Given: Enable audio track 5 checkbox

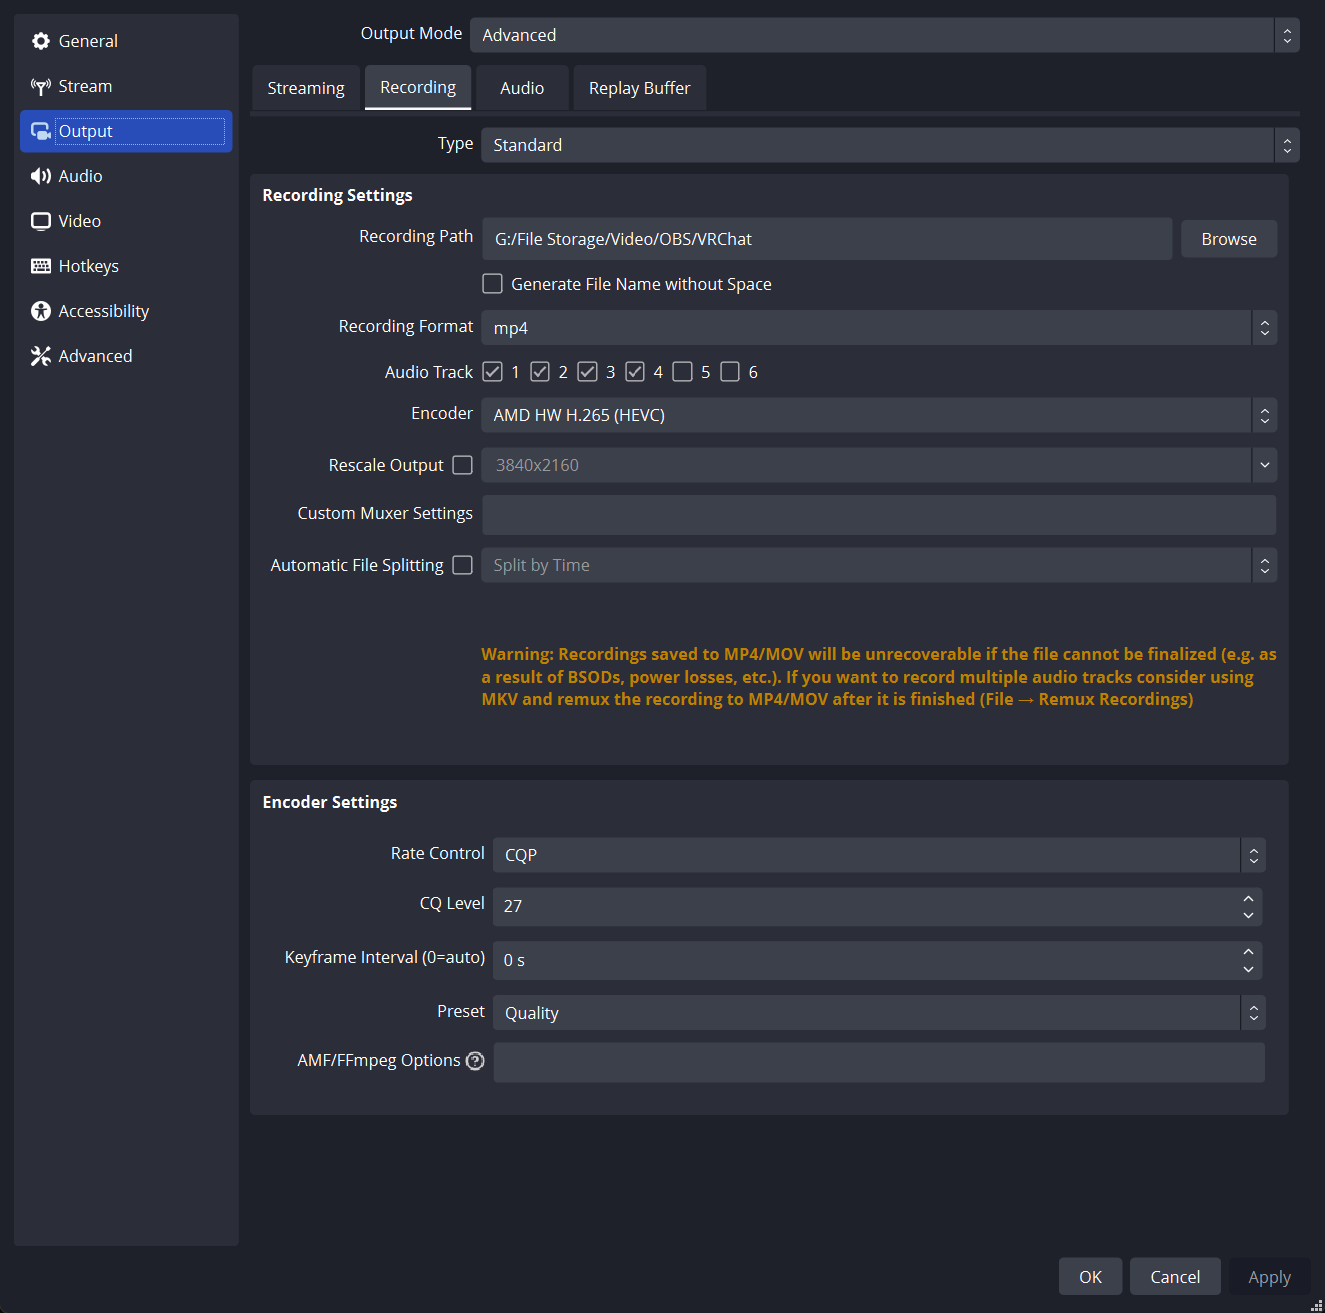Looking at the screenshot, I should coord(683,372).
